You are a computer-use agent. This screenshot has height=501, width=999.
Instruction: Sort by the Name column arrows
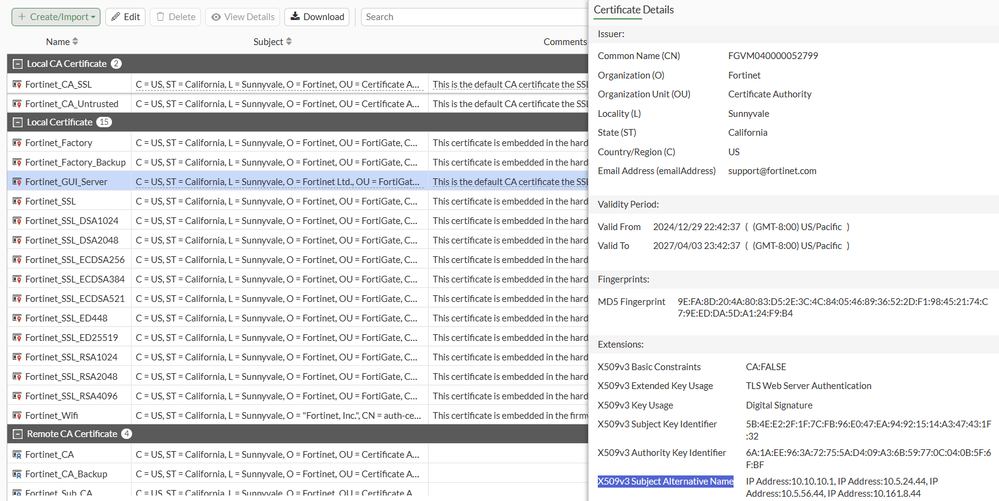pos(75,41)
